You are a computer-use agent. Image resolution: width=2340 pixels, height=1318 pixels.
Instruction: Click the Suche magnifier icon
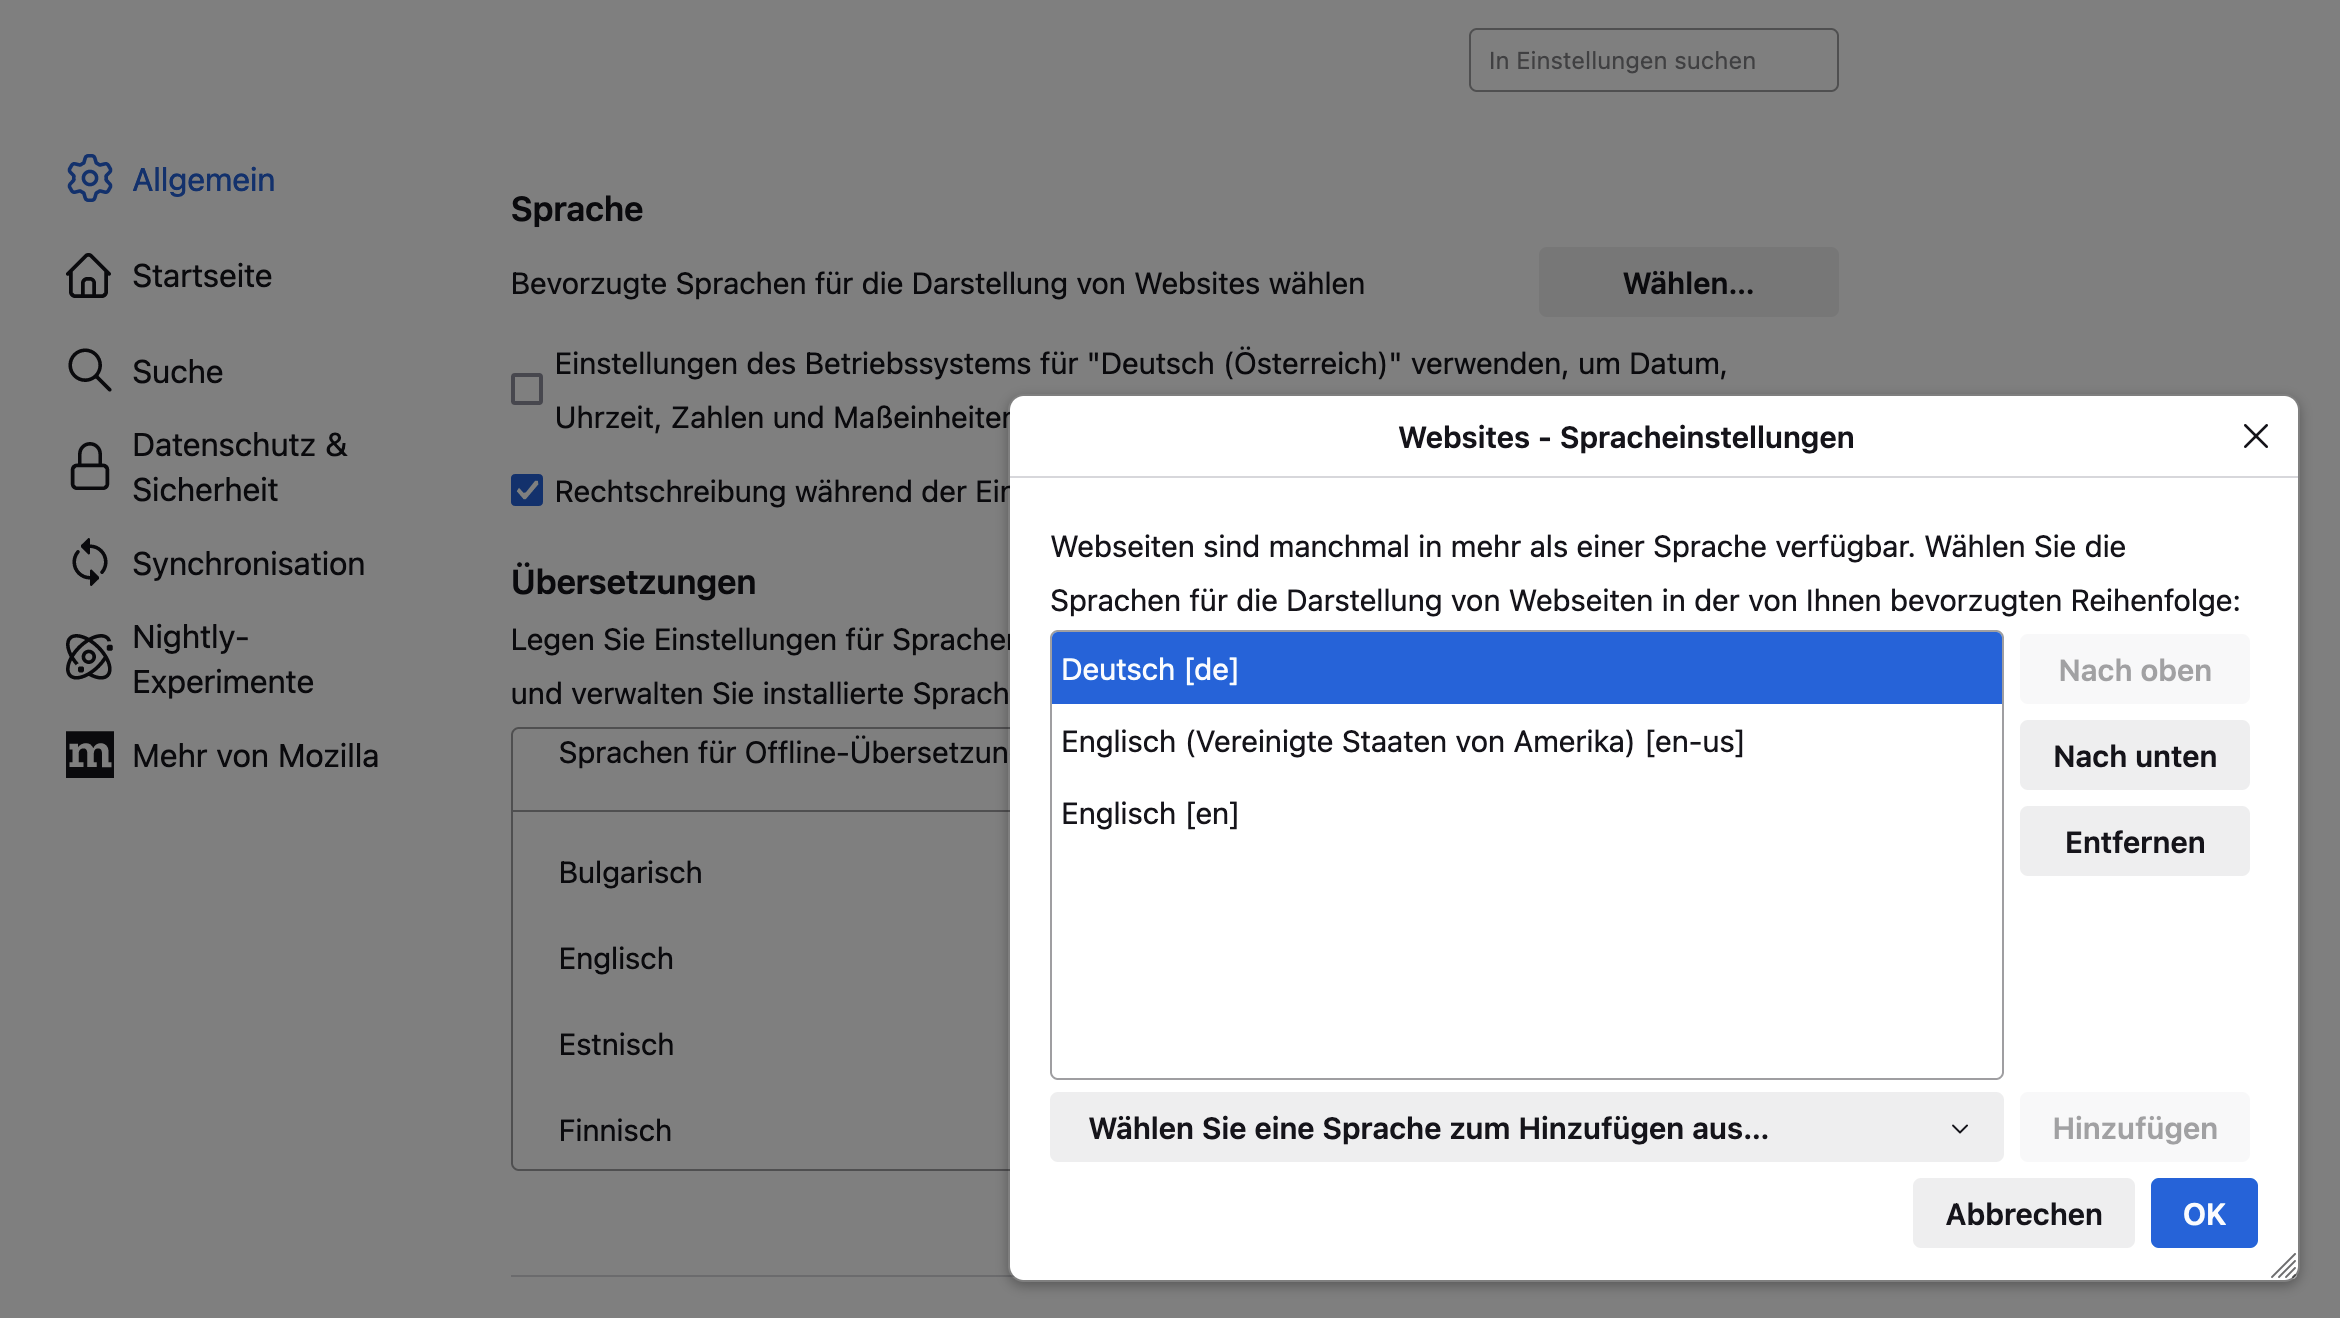coord(89,371)
